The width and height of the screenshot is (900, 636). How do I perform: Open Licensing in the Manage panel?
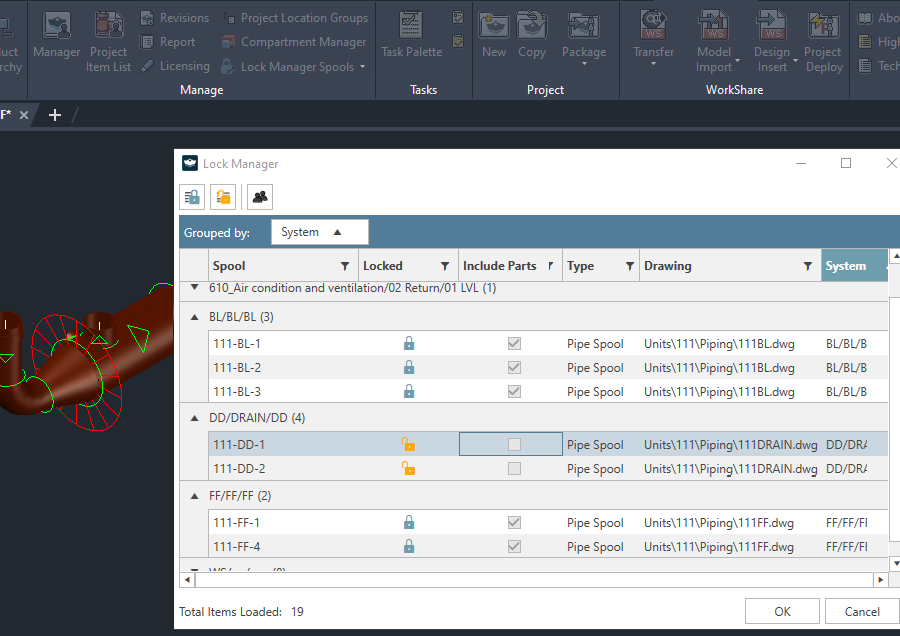tap(175, 66)
